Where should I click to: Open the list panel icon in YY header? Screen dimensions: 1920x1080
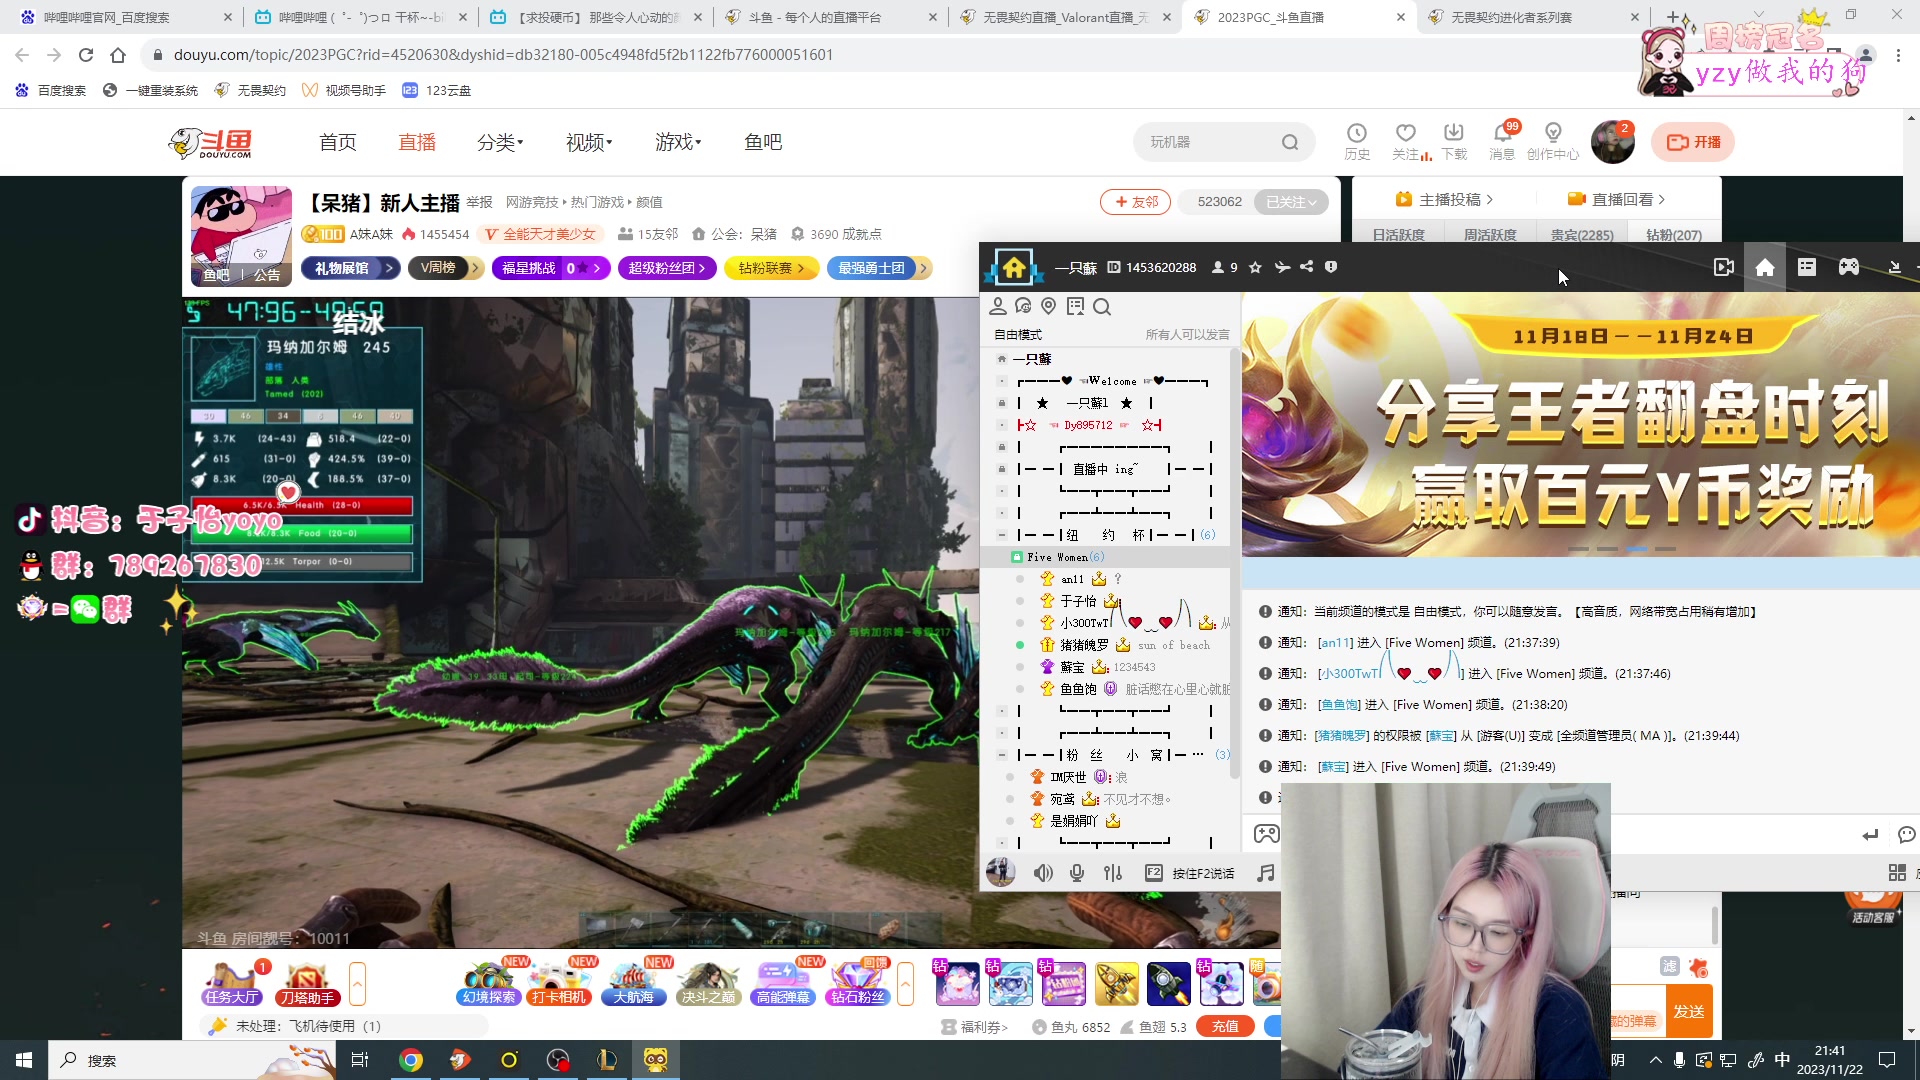[1807, 267]
